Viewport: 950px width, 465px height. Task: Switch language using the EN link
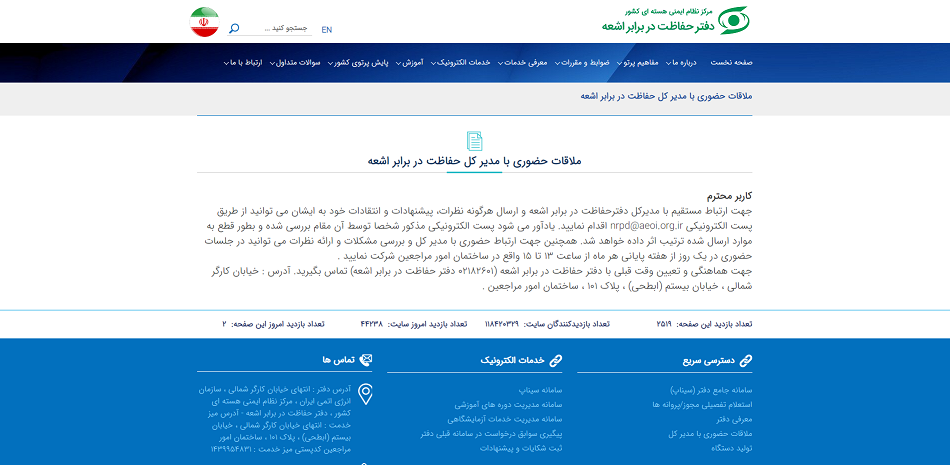[x=327, y=30]
